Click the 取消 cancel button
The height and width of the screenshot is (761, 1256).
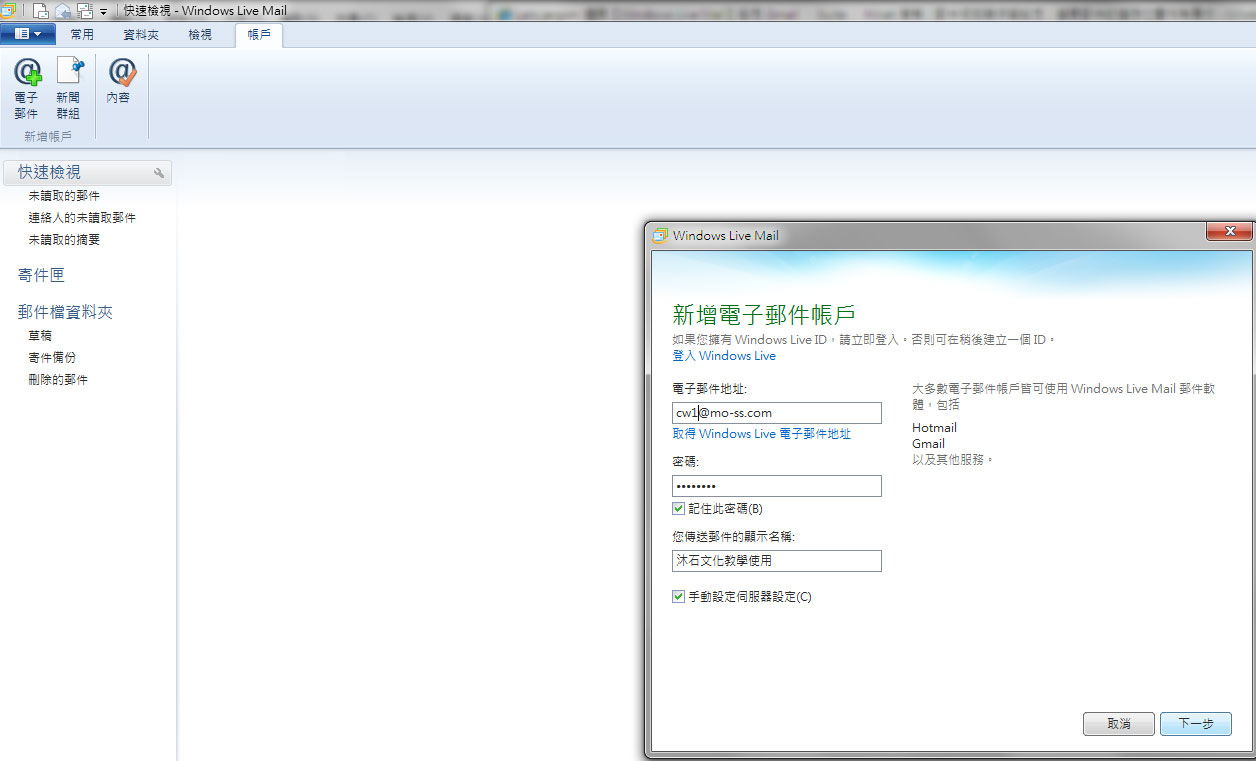[x=1119, y=724]
